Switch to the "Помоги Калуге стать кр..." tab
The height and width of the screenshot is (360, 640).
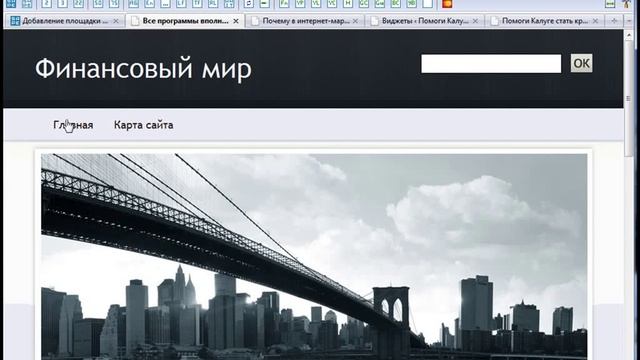[545, 21]
